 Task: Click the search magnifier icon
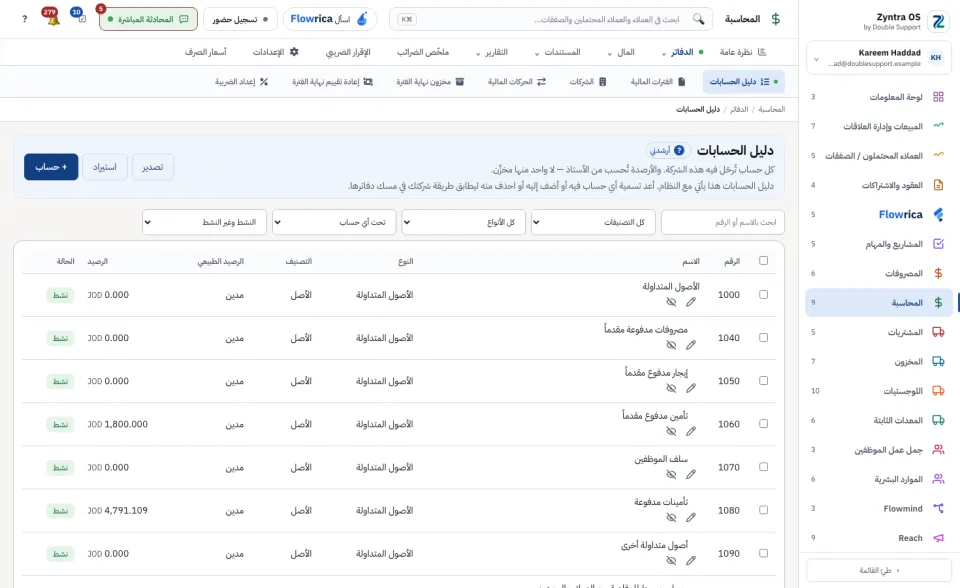699,19
